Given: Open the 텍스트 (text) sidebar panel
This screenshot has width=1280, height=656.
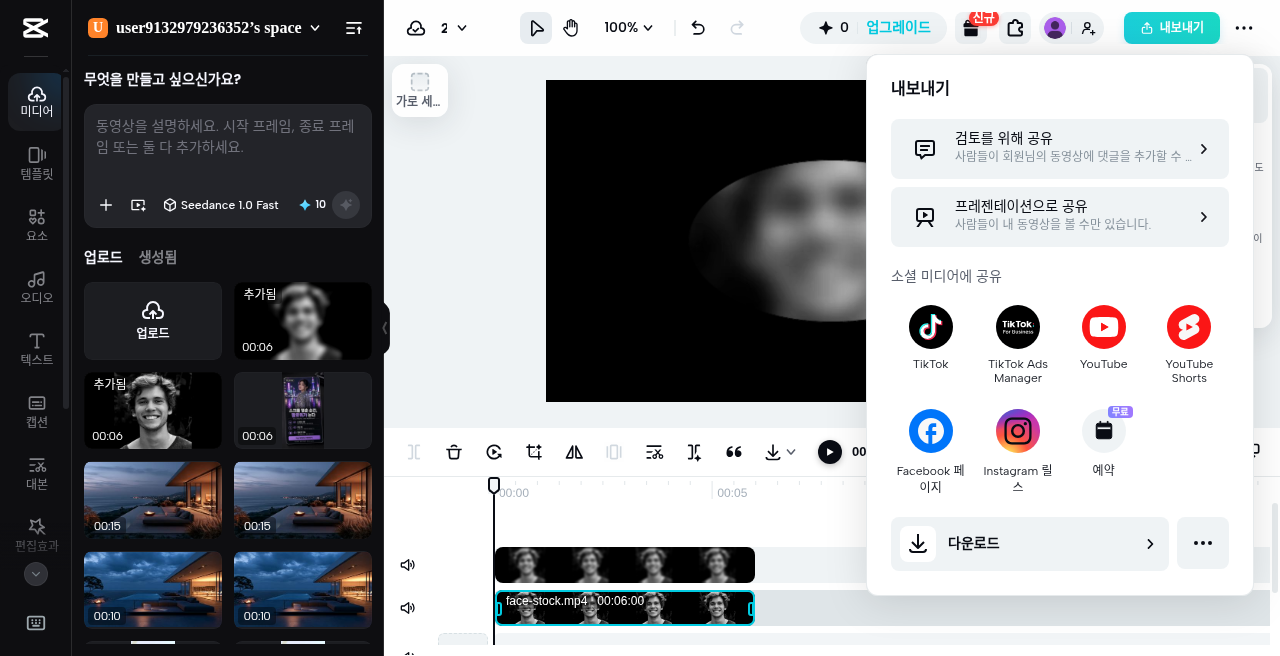Looking at the screenshot, I should (36, 349).
